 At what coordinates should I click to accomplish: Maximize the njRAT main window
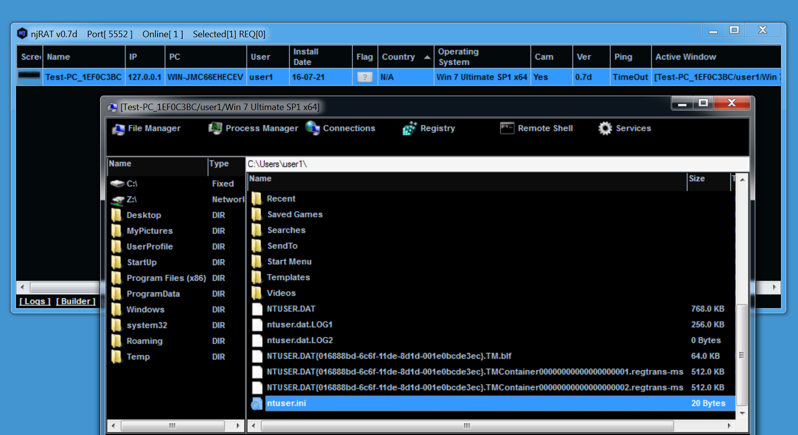click(x=734, y=31)
